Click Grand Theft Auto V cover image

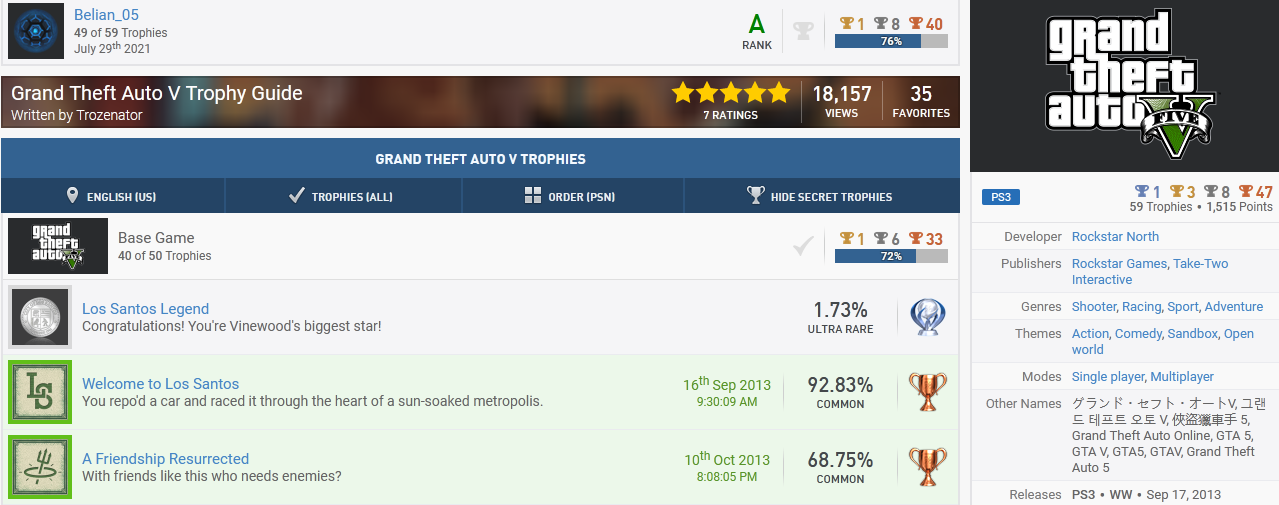[x=1125, y=86]
